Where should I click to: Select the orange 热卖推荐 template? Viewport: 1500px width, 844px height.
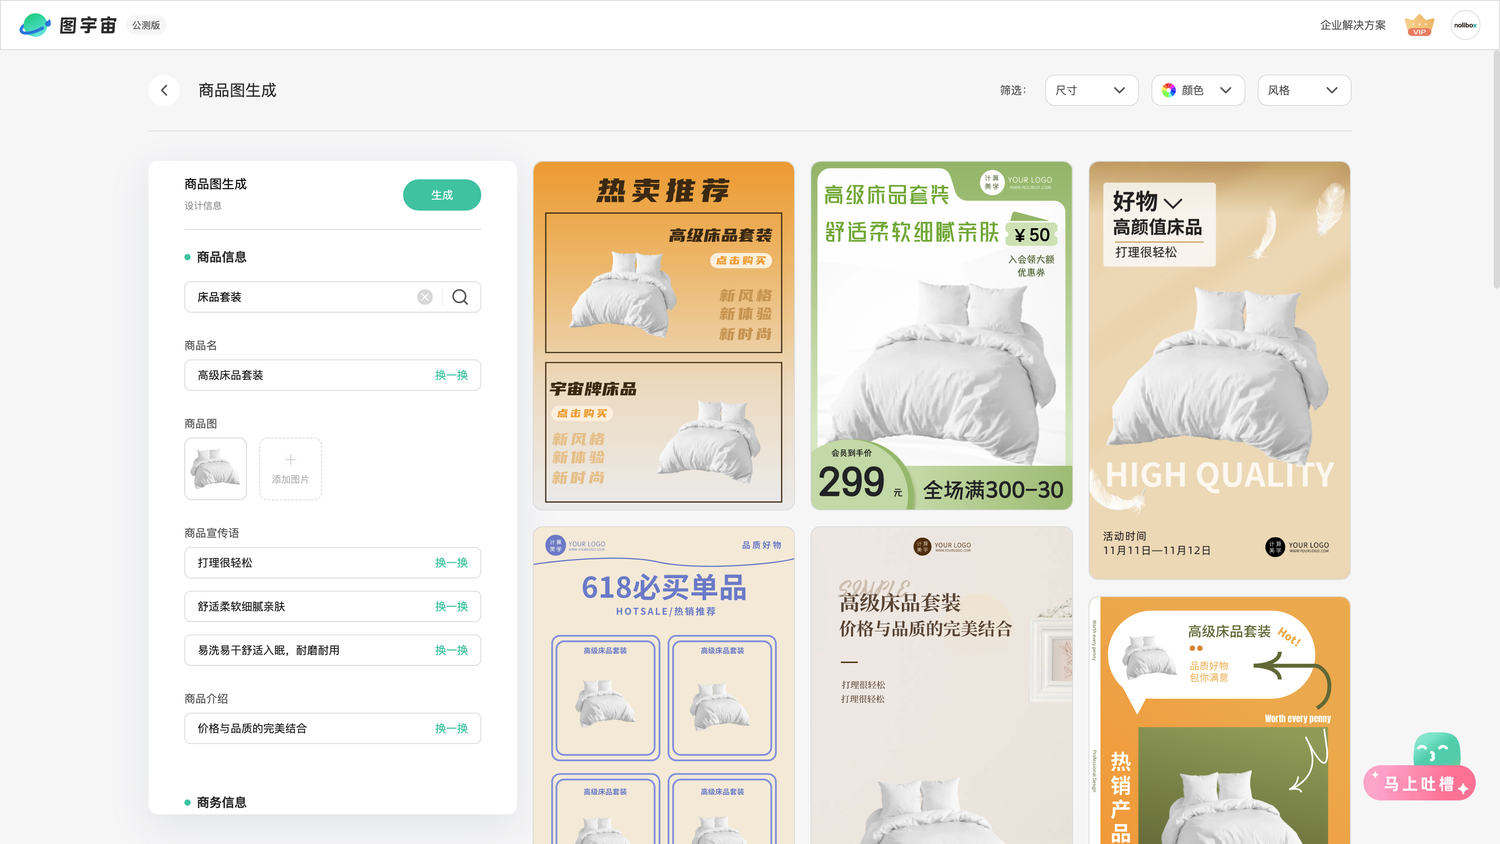(x=664, y=336)
